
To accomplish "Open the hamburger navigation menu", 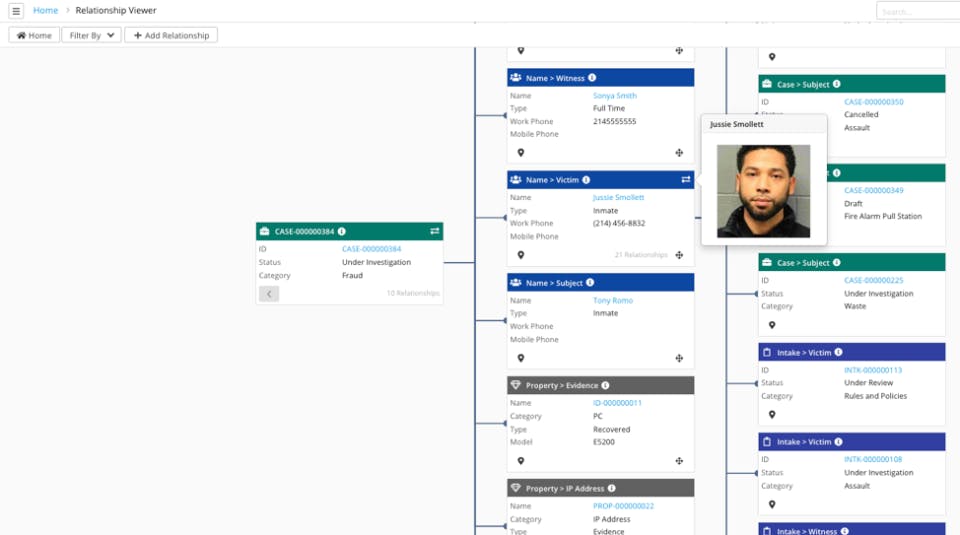I will 16,11.
